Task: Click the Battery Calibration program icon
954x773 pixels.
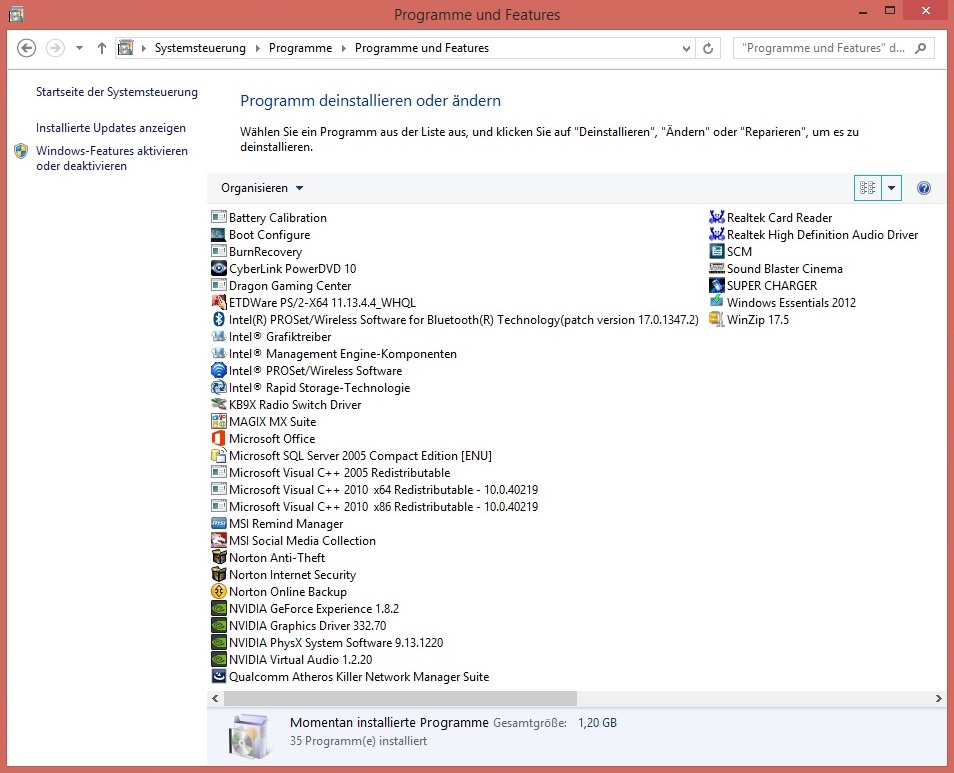Action: tap(218, 217)
